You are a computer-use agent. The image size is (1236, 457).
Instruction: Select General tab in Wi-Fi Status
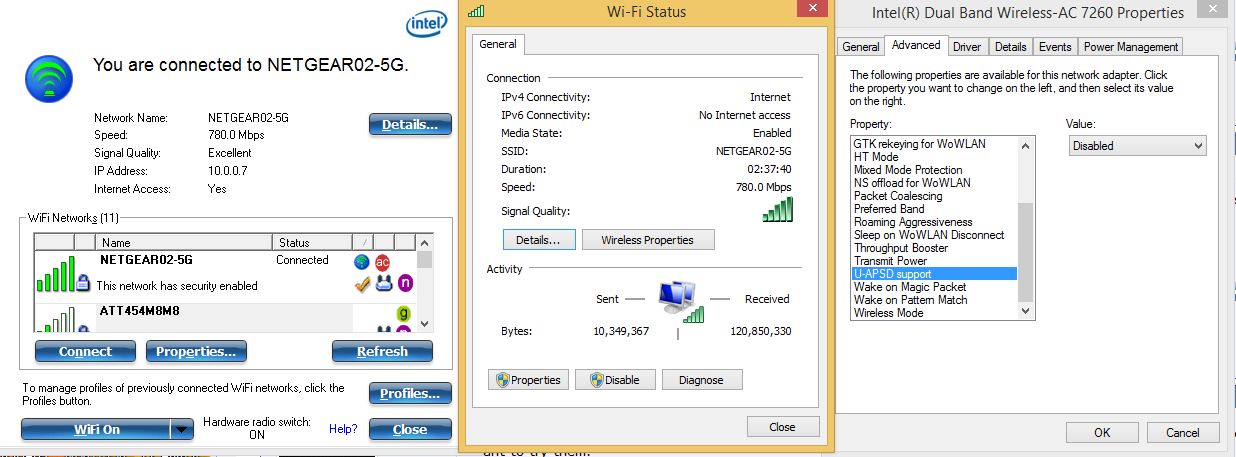pyautogui.click(x=498, y=44)
